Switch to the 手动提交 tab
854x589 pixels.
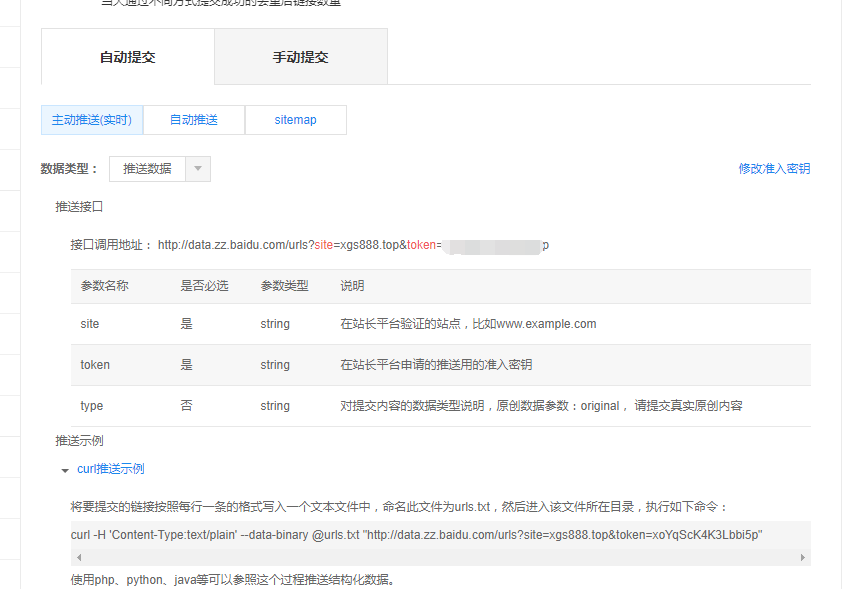point(301,57)
